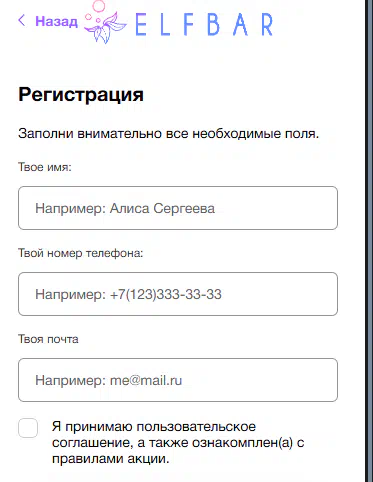Click the Регистрация heading
The image size is (373, 482).
point(81,95)
